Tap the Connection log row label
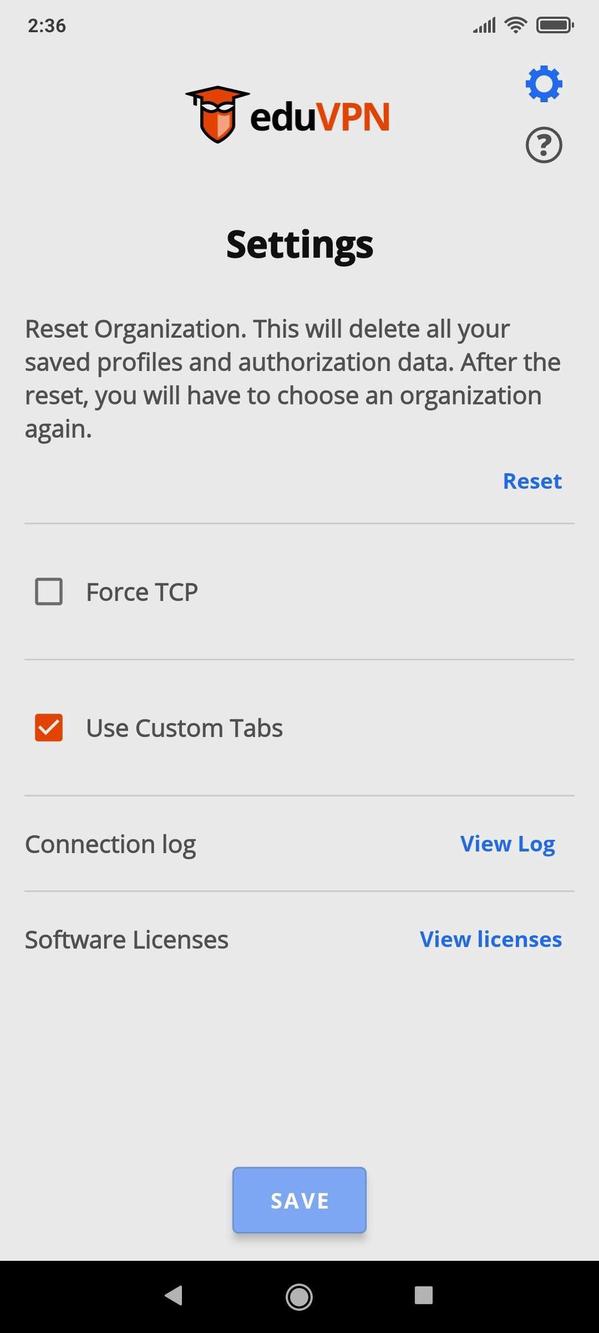Screen dimensions: 599x1333 (111, 843)
